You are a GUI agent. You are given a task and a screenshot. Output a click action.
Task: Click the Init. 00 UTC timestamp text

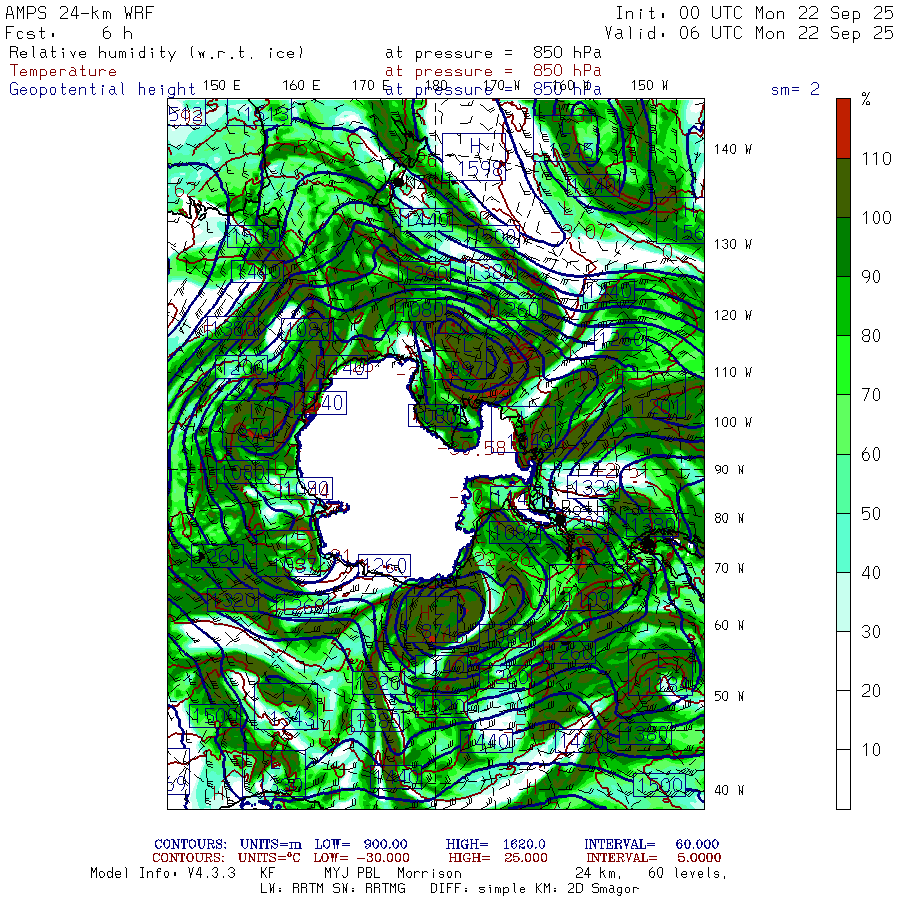click(x=754, y=13)
